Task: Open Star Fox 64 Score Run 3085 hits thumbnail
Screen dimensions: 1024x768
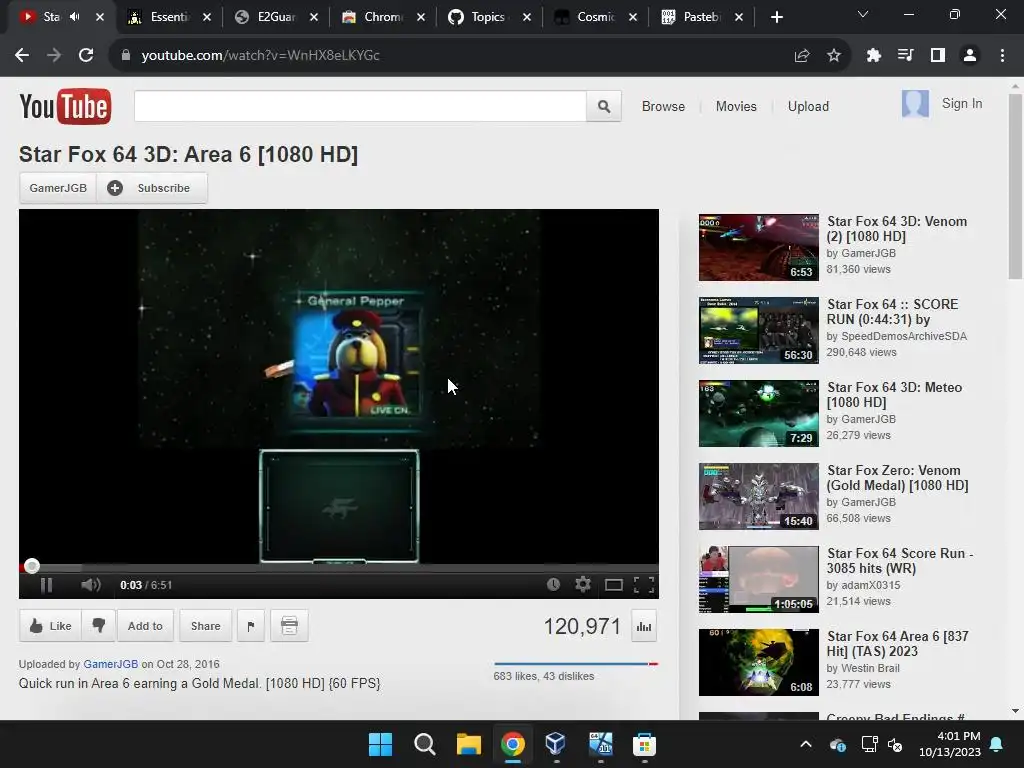Action: coord(758,579)
